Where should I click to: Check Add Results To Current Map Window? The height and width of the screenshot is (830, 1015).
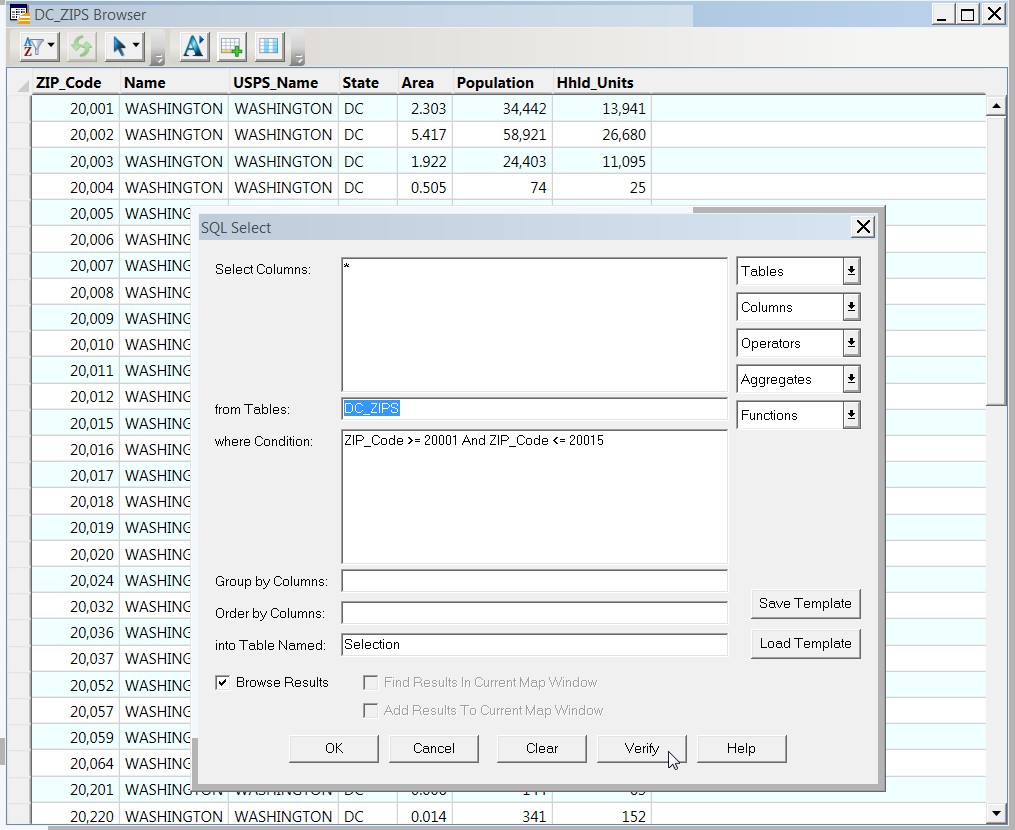point(370,710)
